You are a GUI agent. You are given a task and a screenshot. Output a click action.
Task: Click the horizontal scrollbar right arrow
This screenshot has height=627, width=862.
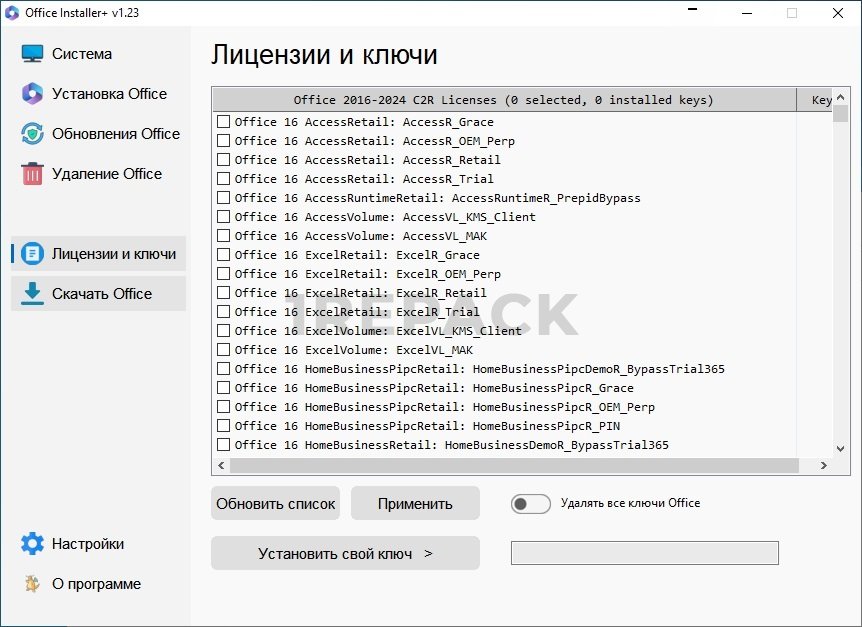click(823, 466)
